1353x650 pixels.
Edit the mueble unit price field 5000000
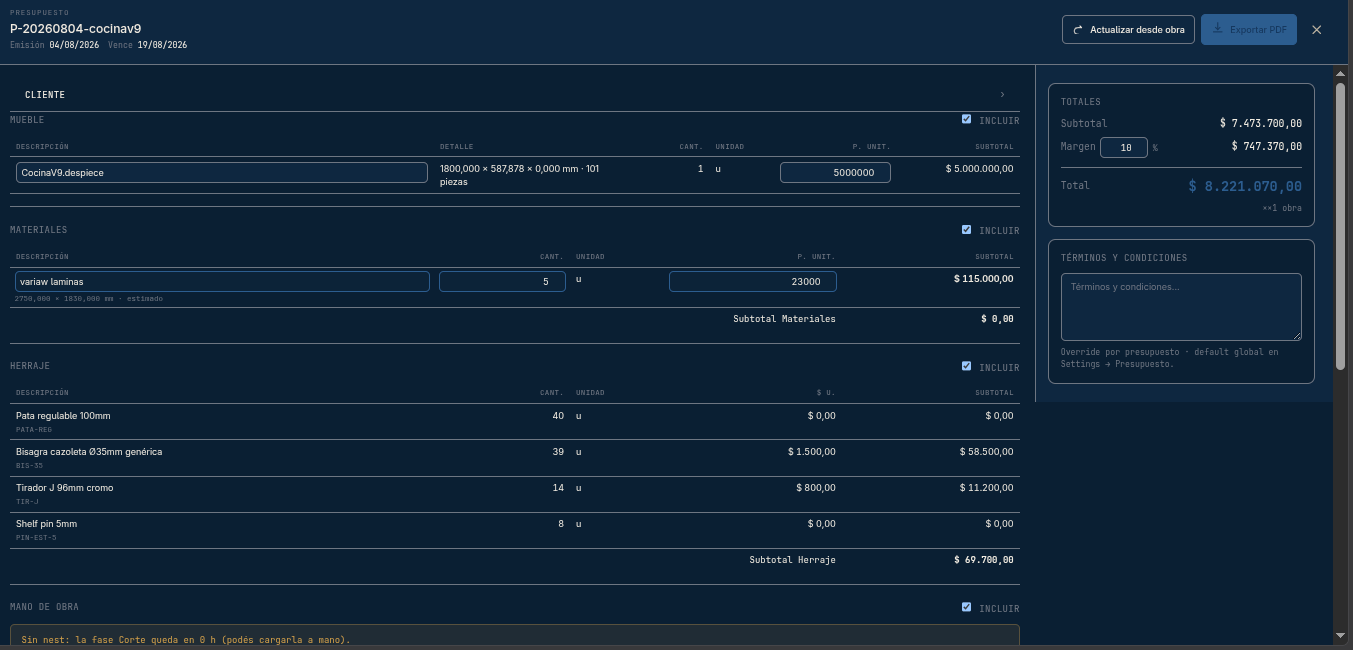click(835, 172)
